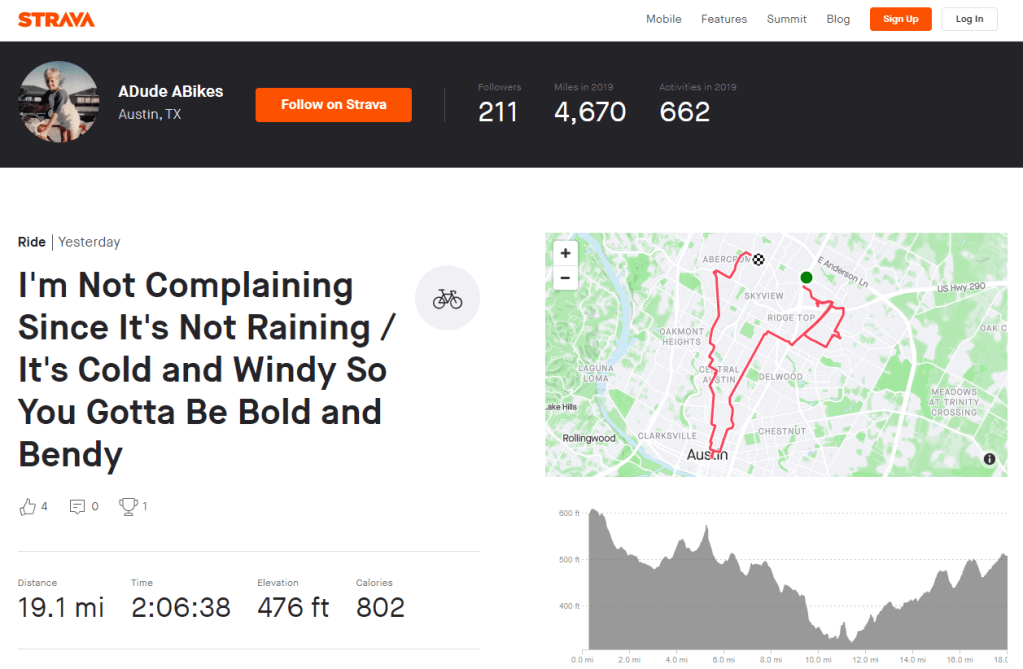Zoom in on the route map
The image size is (1023, 669).
pyautogui.click(x=565, y=254)
